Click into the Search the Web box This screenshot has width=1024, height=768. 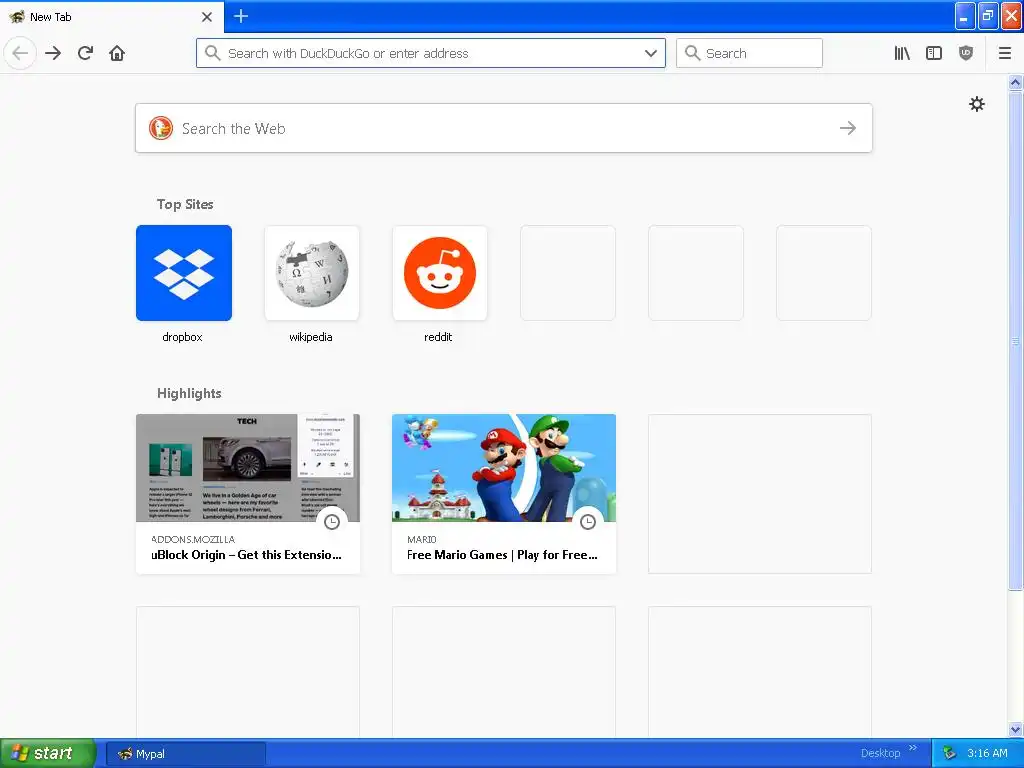[504, 128]
